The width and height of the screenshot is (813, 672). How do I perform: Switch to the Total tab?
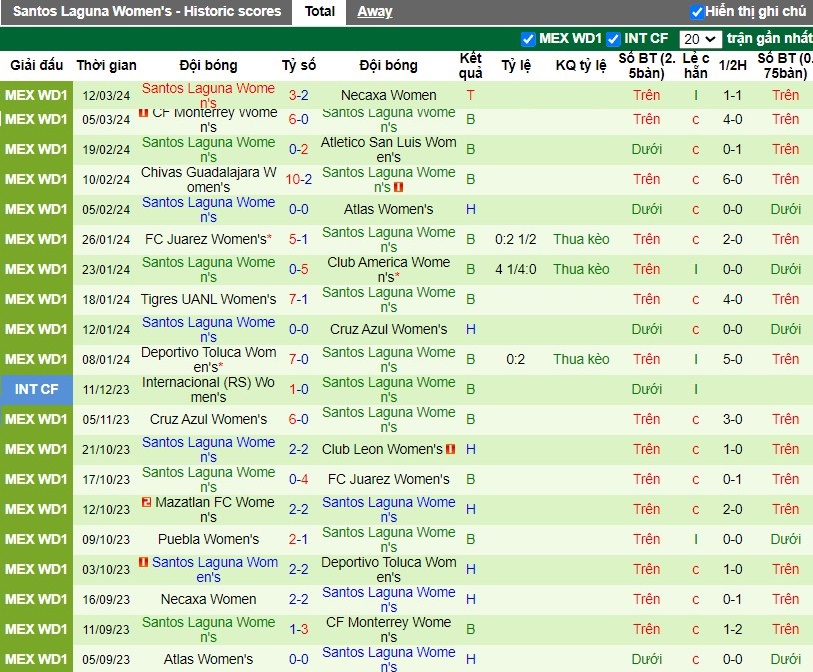319,11
